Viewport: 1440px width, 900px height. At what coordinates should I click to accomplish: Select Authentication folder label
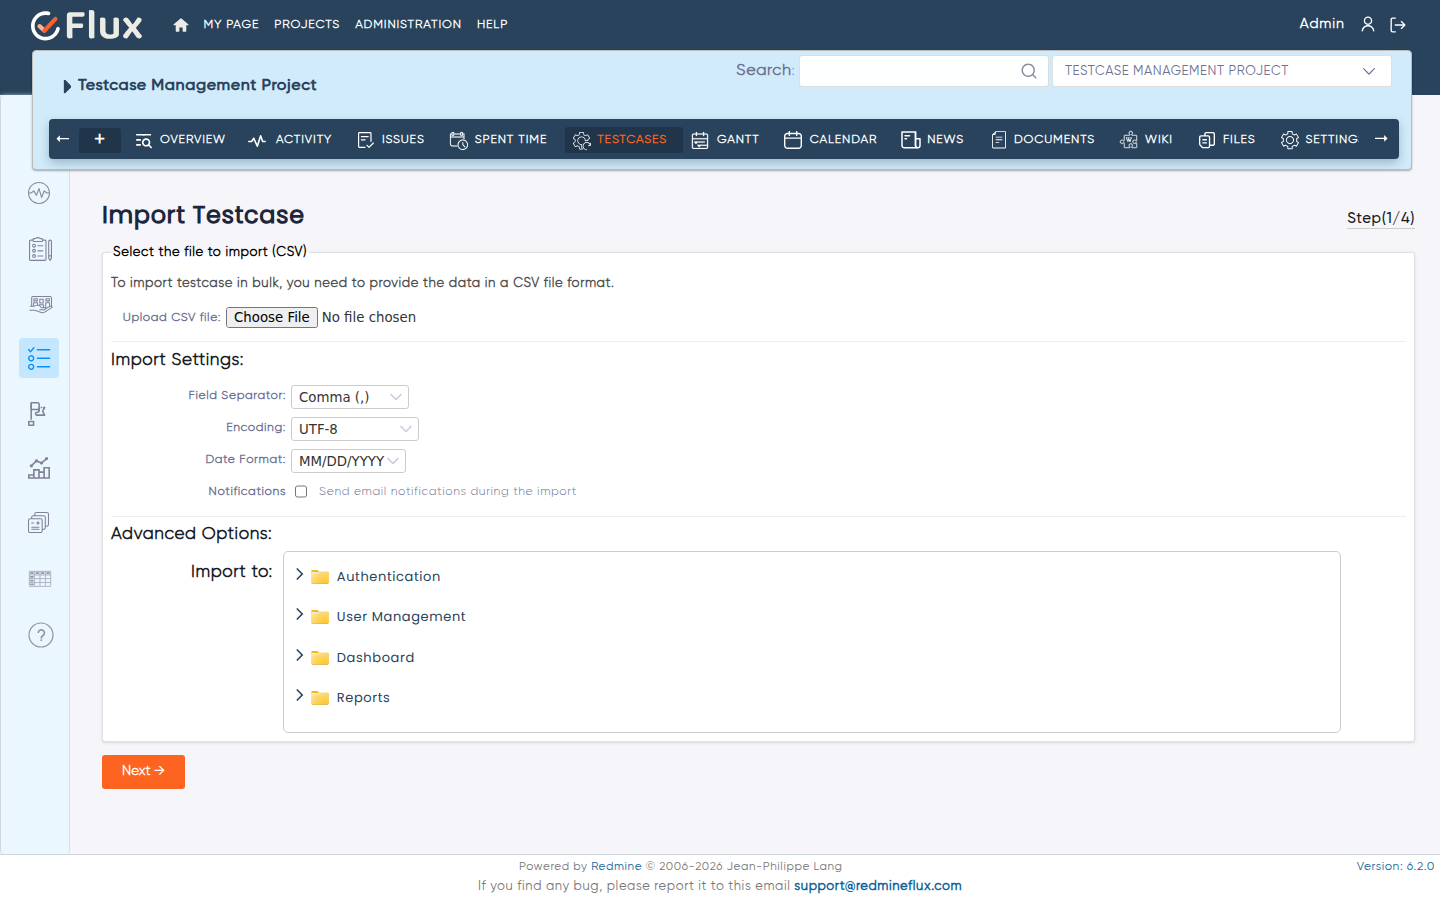(x=388, y=577)
